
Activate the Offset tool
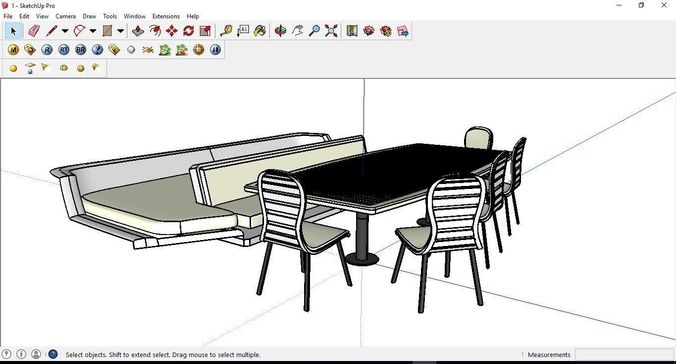tap(155, 31)
